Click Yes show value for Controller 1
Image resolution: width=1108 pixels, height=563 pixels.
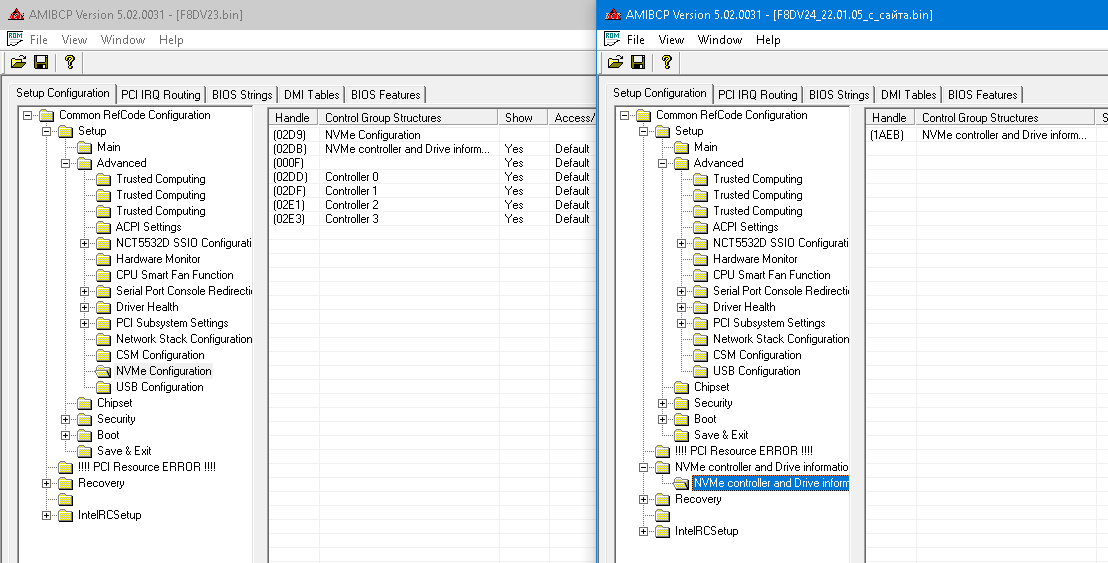[x=514, y=191]
